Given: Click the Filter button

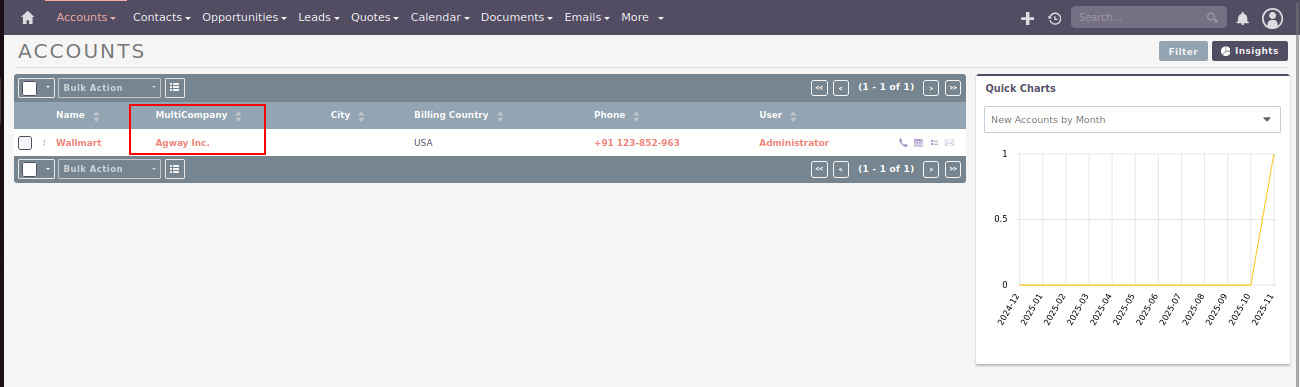Looking at the screenshot, I should tap(1183, 51).
